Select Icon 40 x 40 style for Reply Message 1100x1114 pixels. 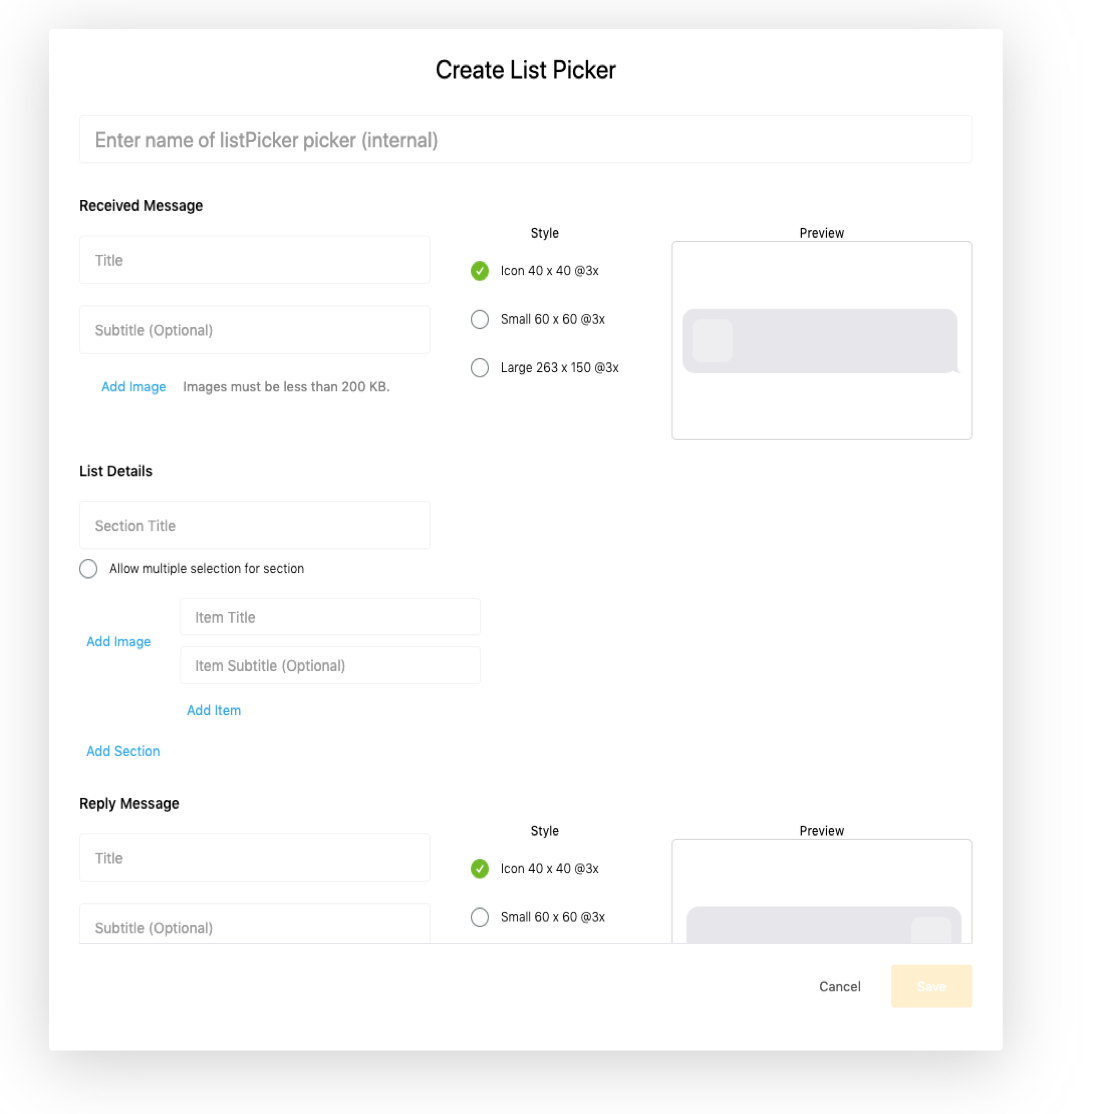[480, 868]
